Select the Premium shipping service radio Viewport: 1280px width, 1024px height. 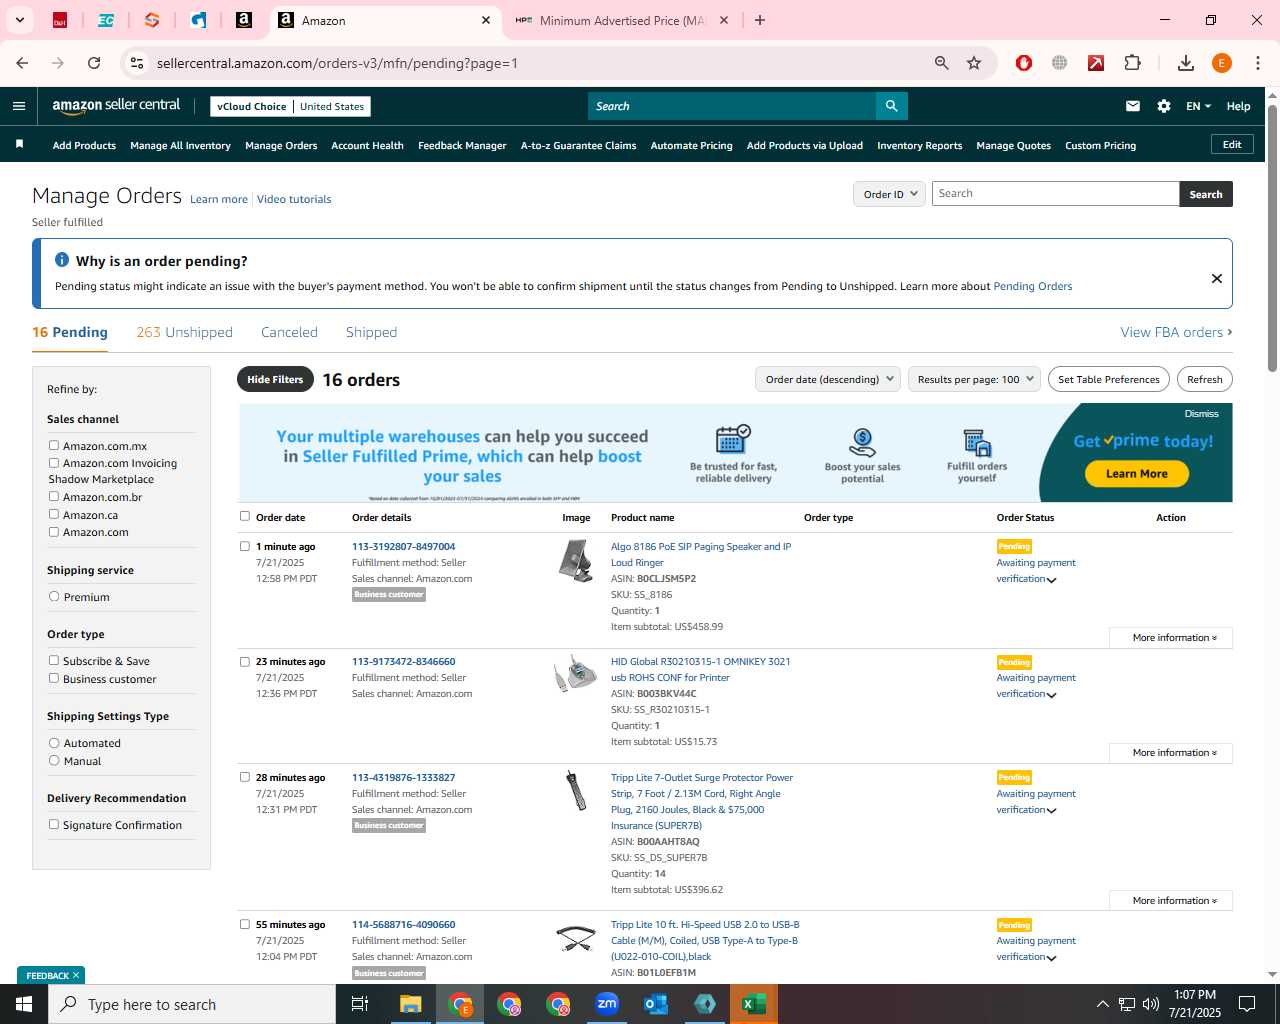point(54,596)
